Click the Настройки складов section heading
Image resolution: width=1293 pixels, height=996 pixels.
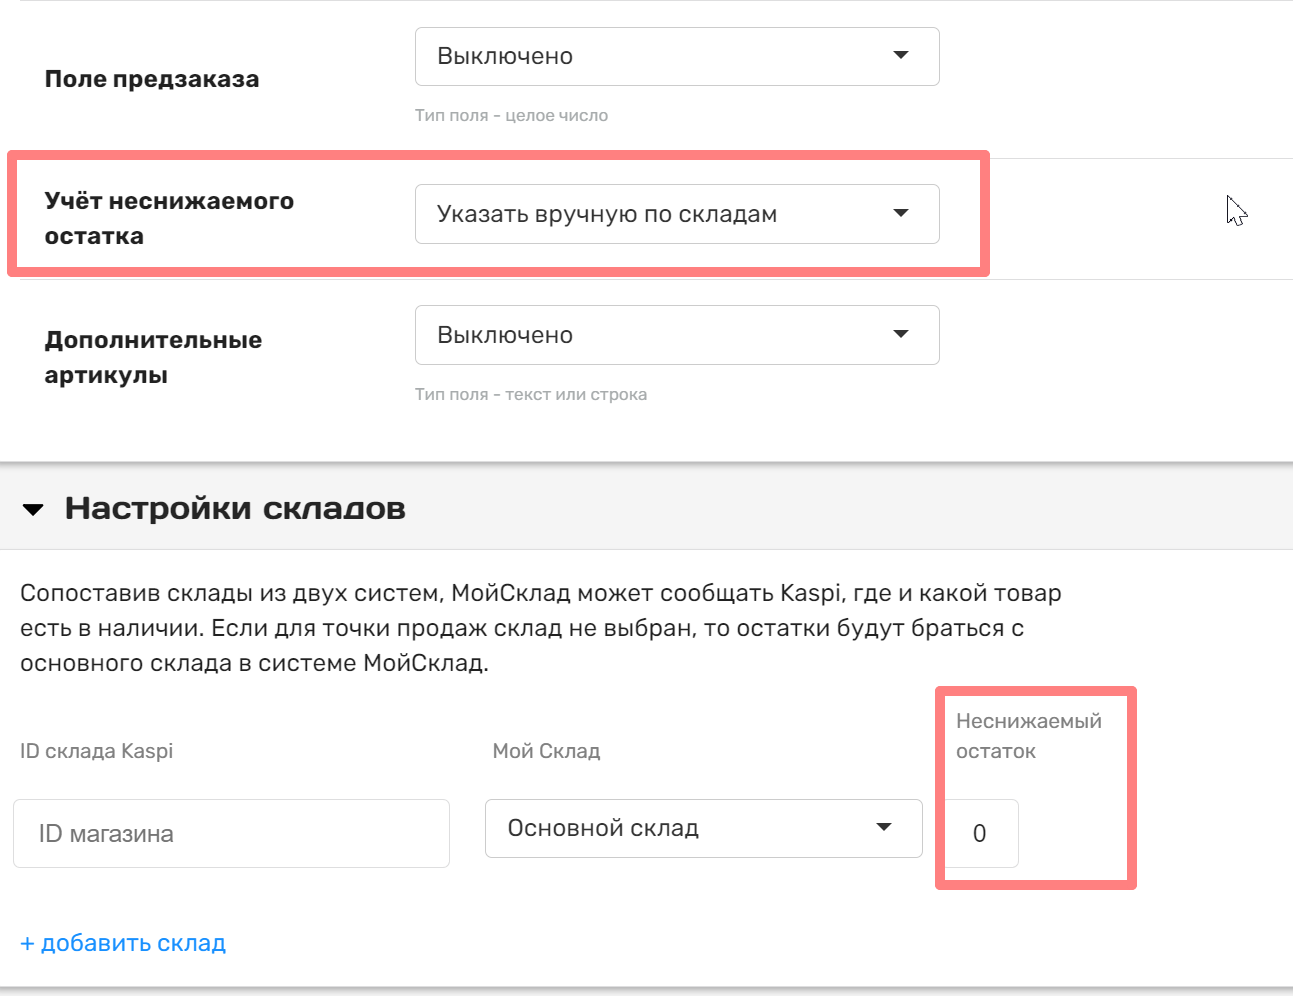[235, 508]
